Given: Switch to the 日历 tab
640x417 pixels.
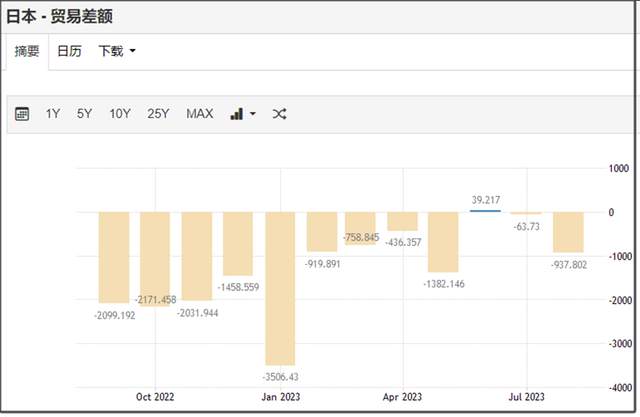Looking at the screenshot, I should (70, 51).
